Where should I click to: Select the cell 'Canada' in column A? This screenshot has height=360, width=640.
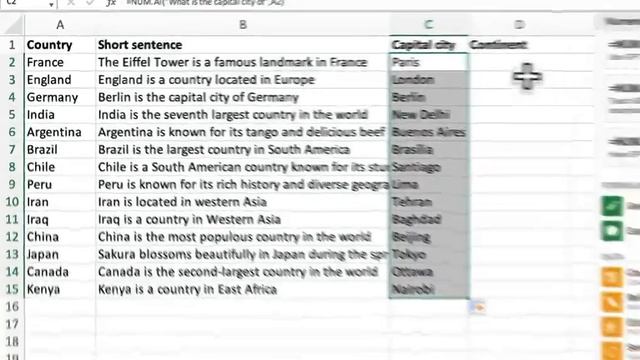[60, 272]
